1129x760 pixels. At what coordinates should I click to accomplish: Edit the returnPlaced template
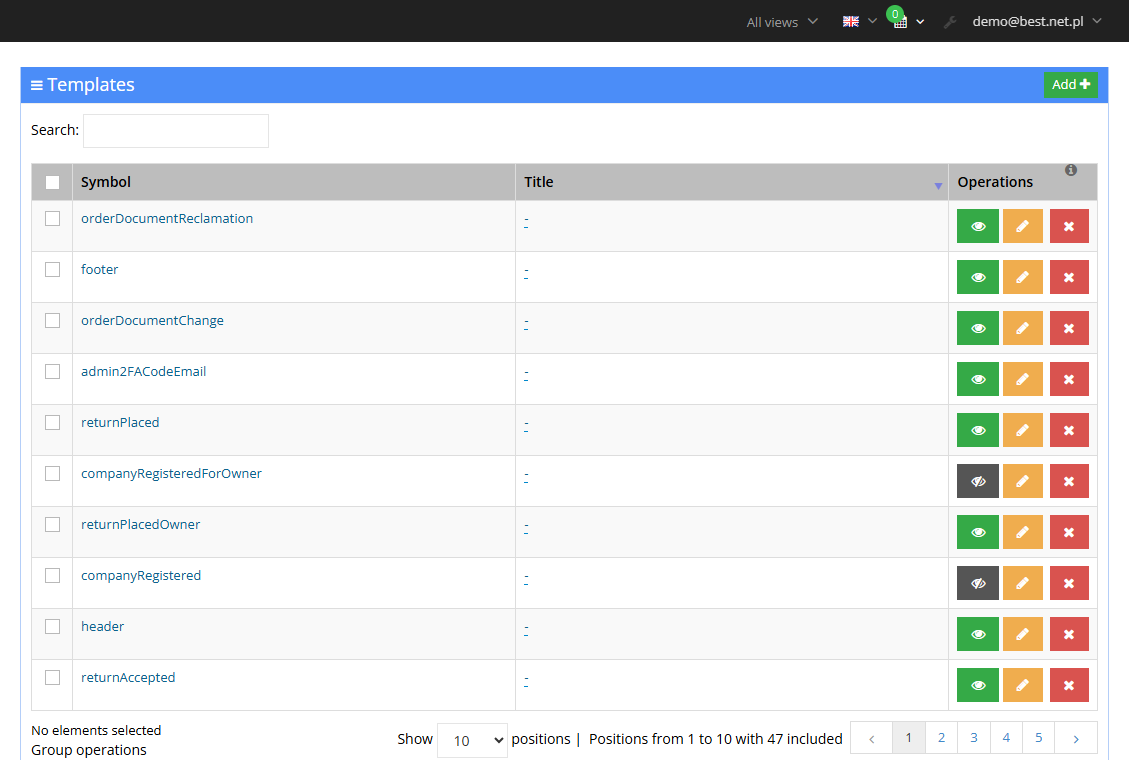coord(1022,430)
